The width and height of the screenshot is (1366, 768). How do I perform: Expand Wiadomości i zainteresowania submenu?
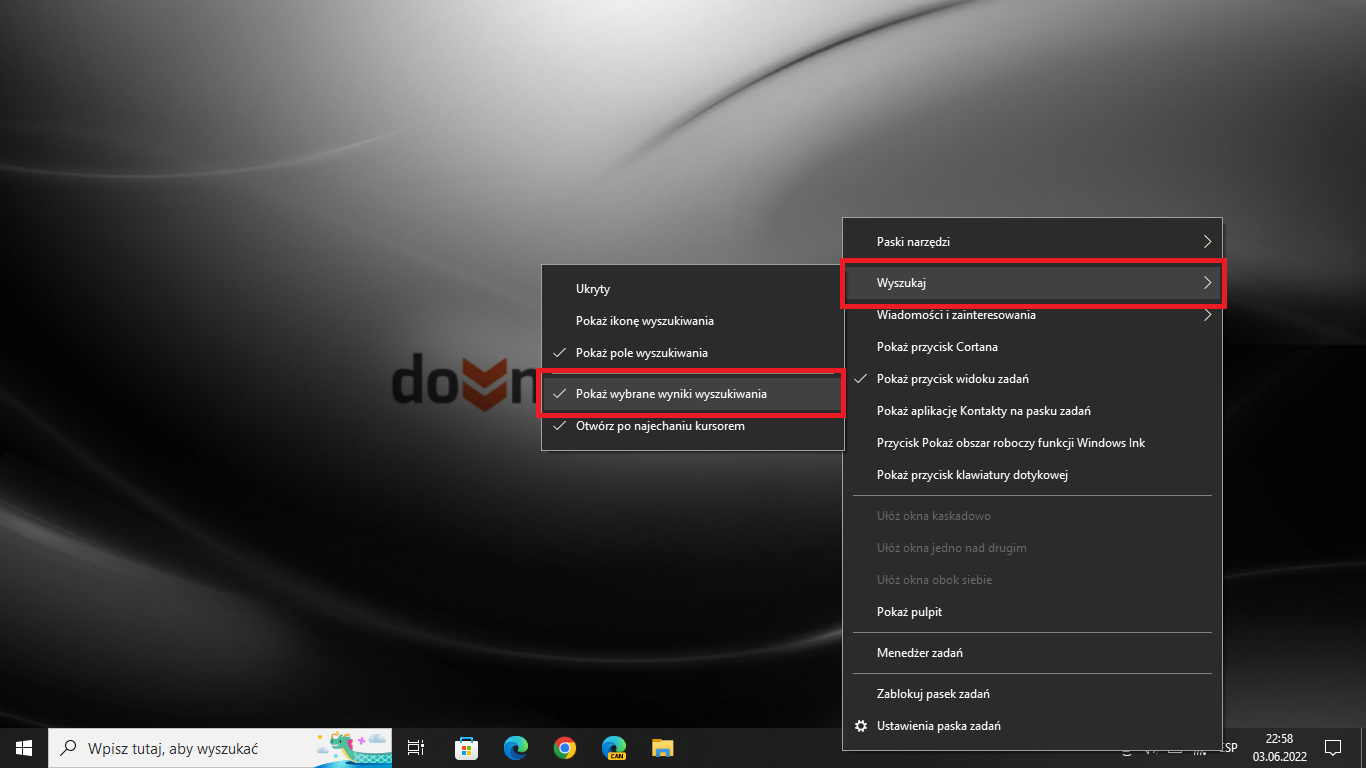tap(1032, 315)
